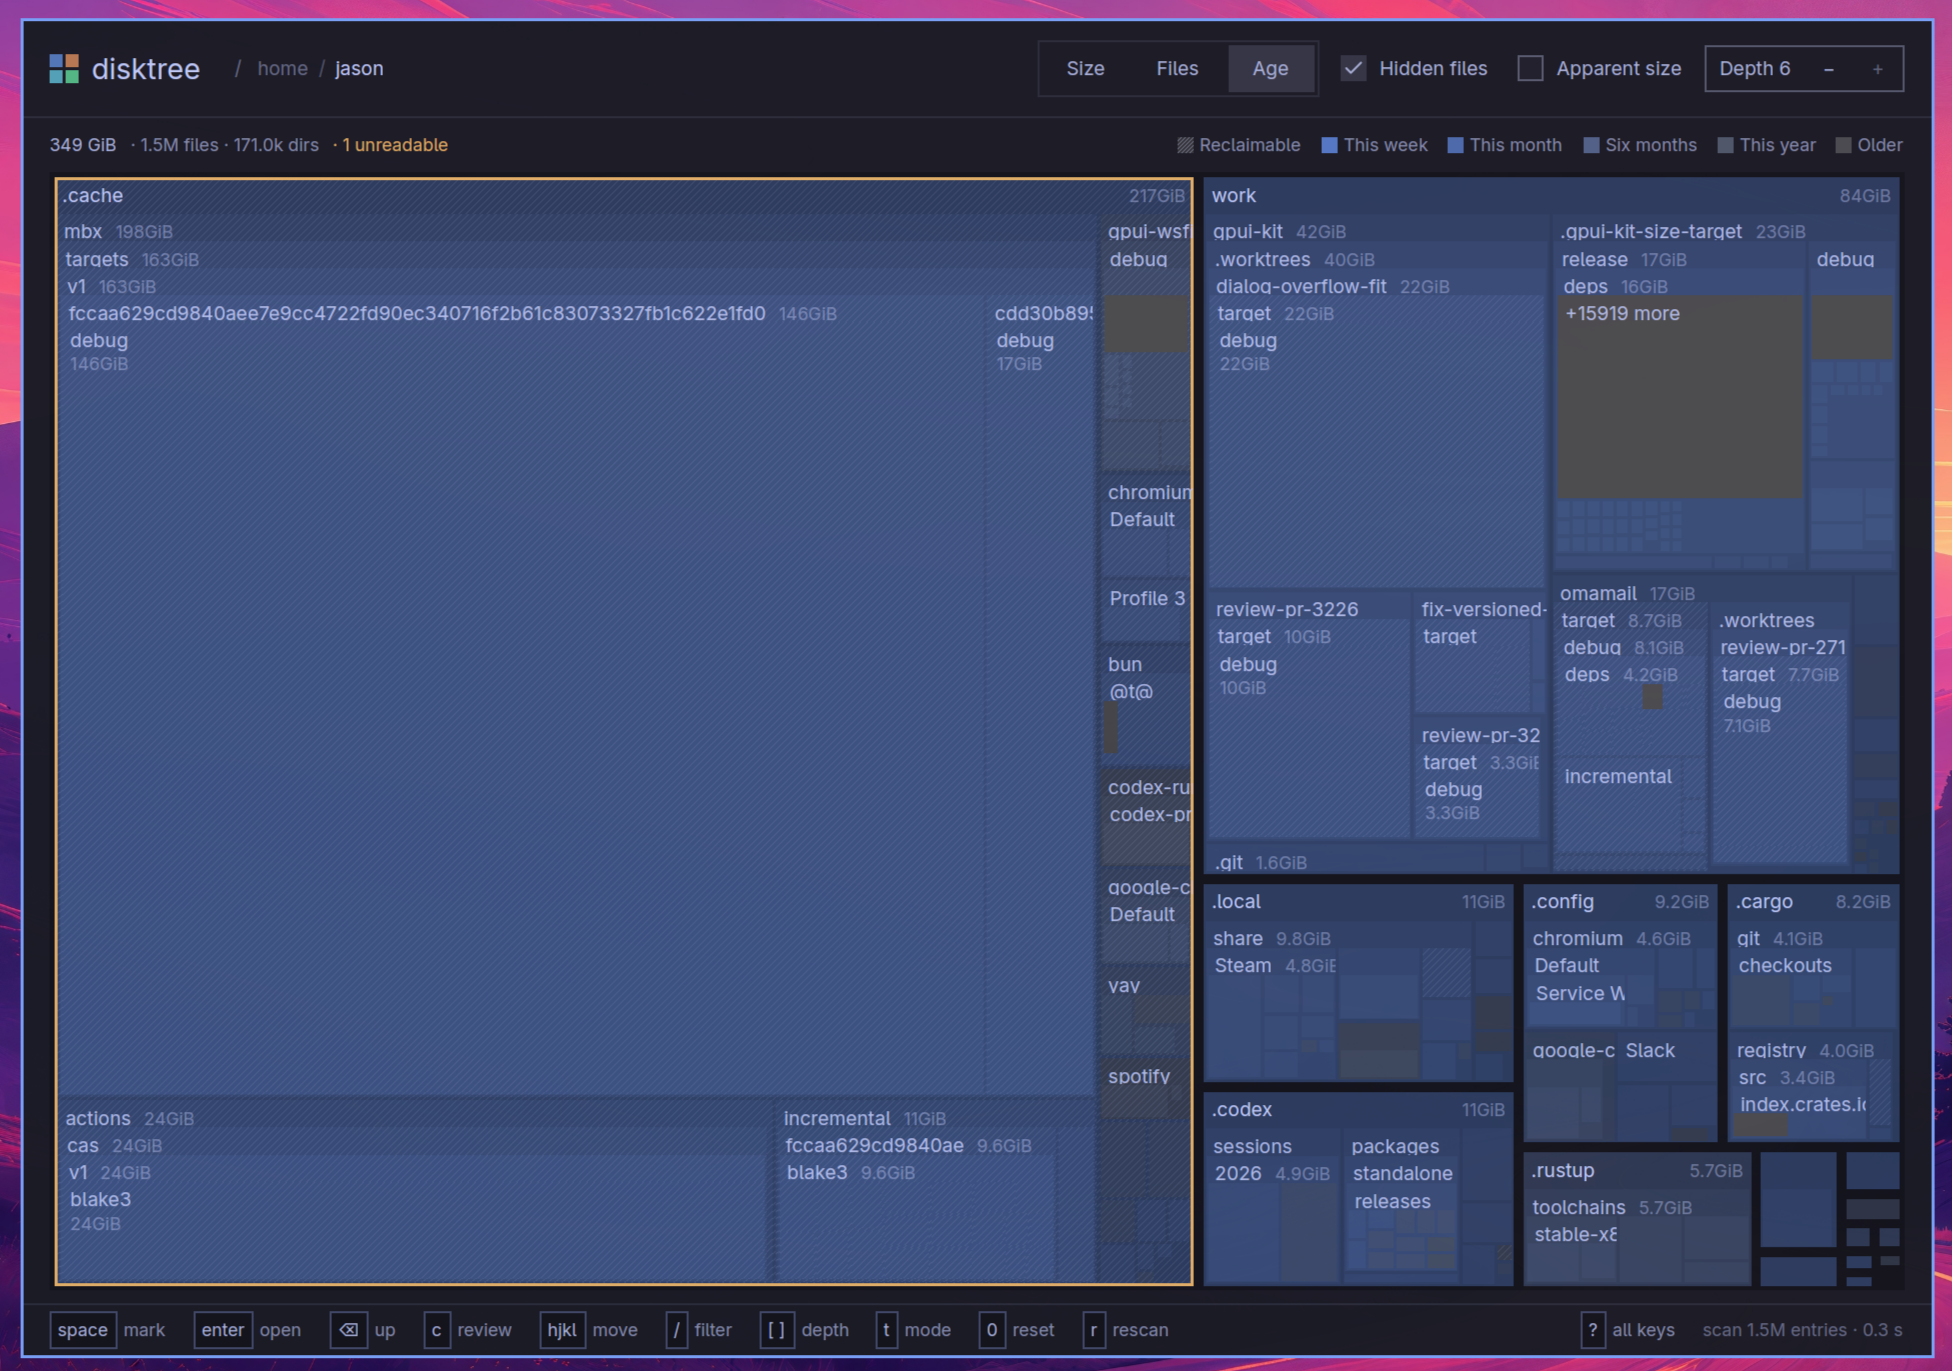Click the slash filter key hint

pyautogui.click(x=699, y=1330)
